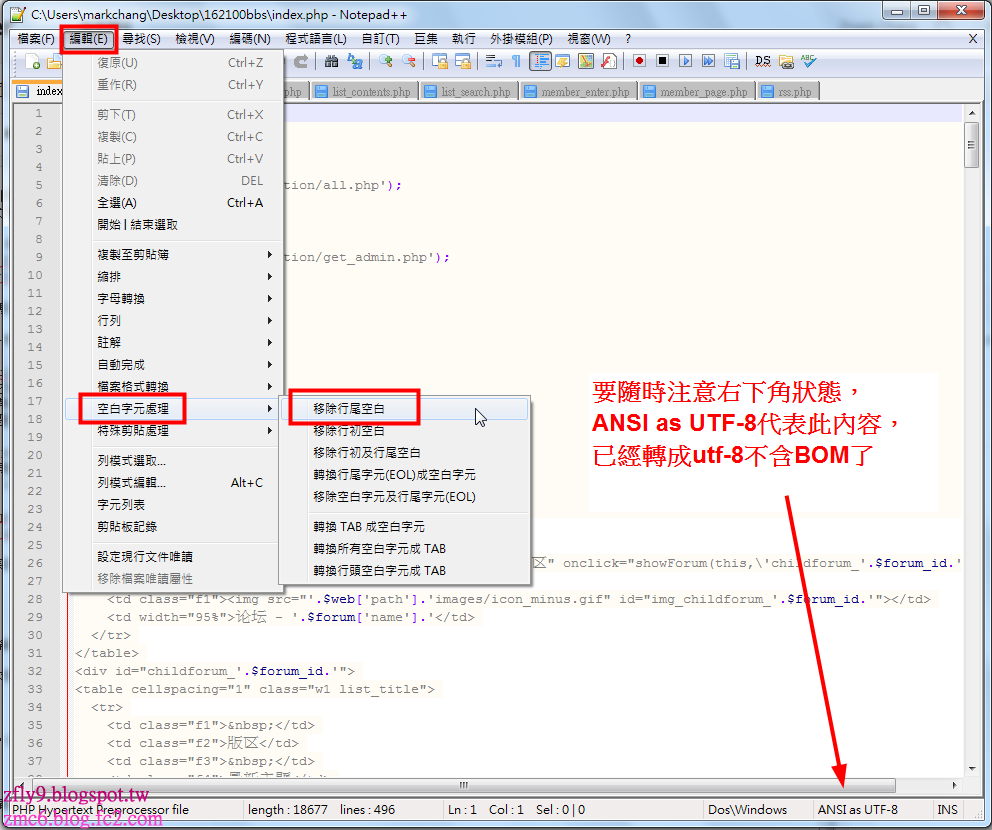Expand the 自動完成 submenu
Viewport: 992px width, 830px height.
pos(173,364)
